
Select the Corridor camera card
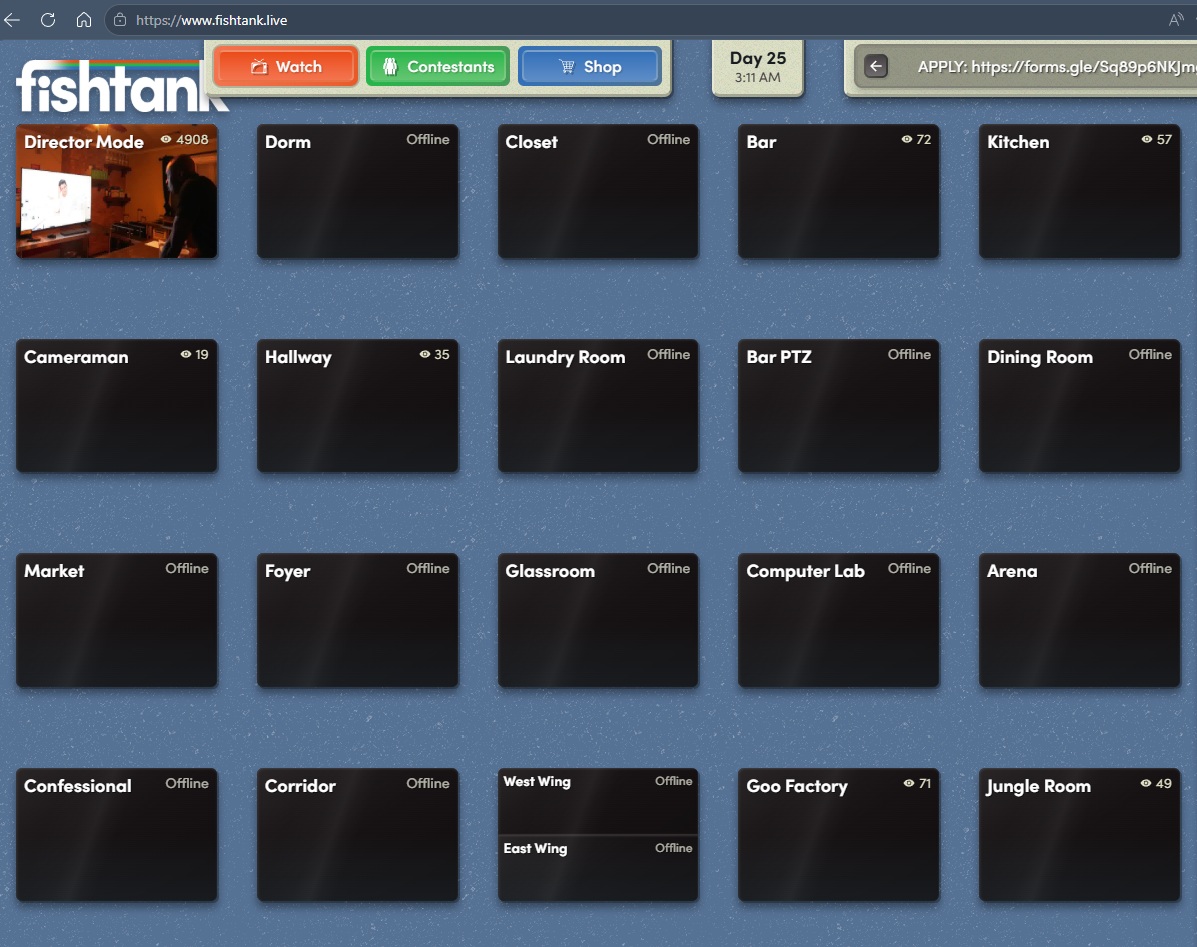(x=357, y=835)
